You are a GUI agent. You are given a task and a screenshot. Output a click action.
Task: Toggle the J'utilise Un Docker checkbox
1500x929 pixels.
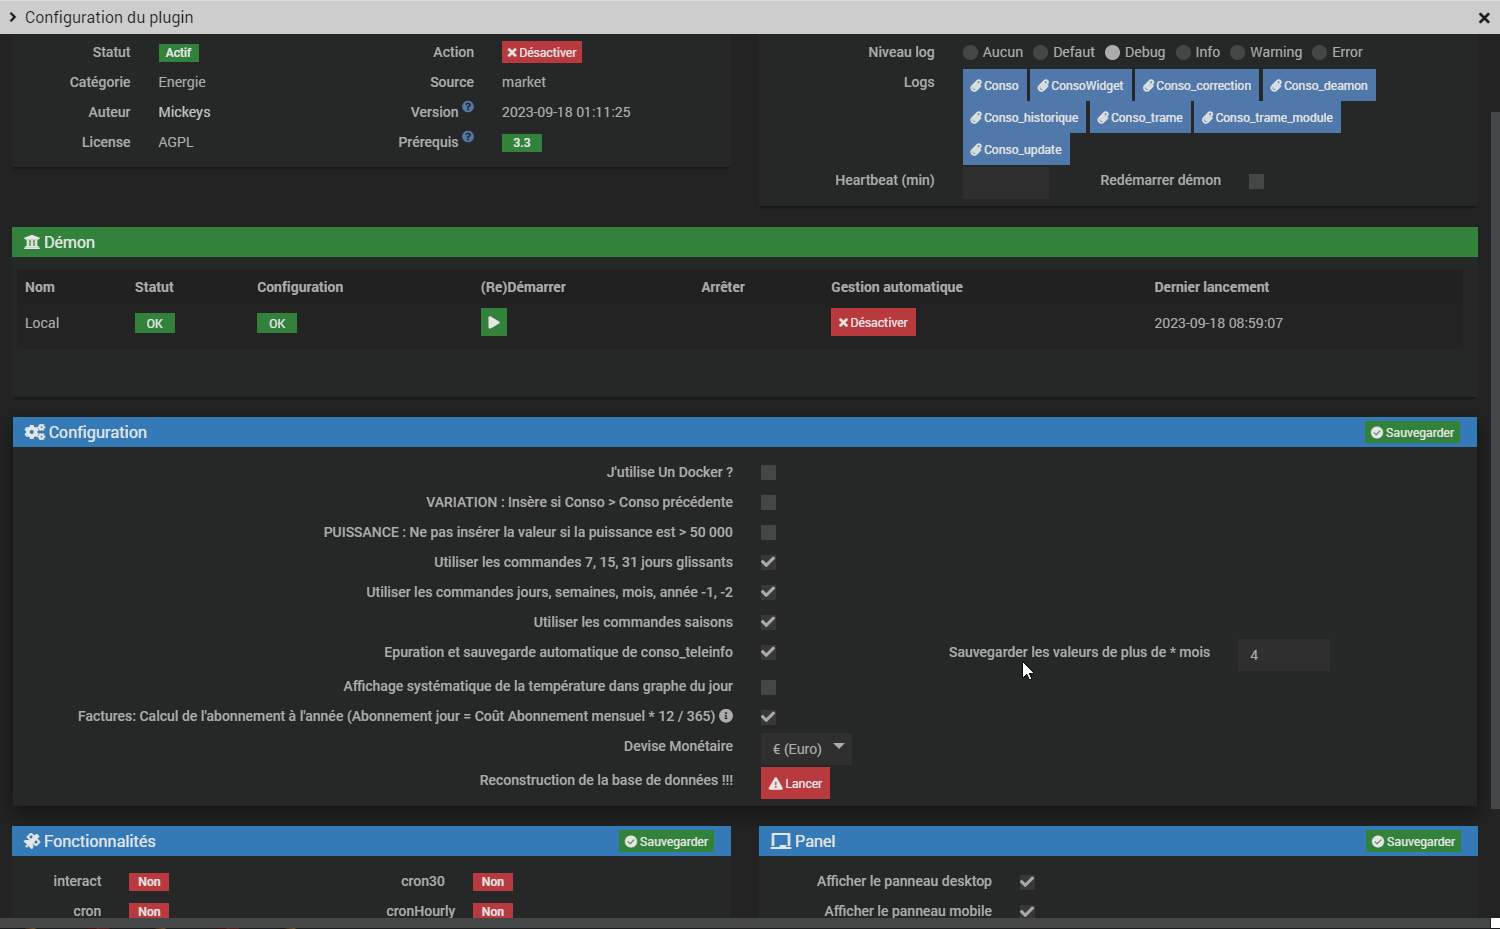768,472
